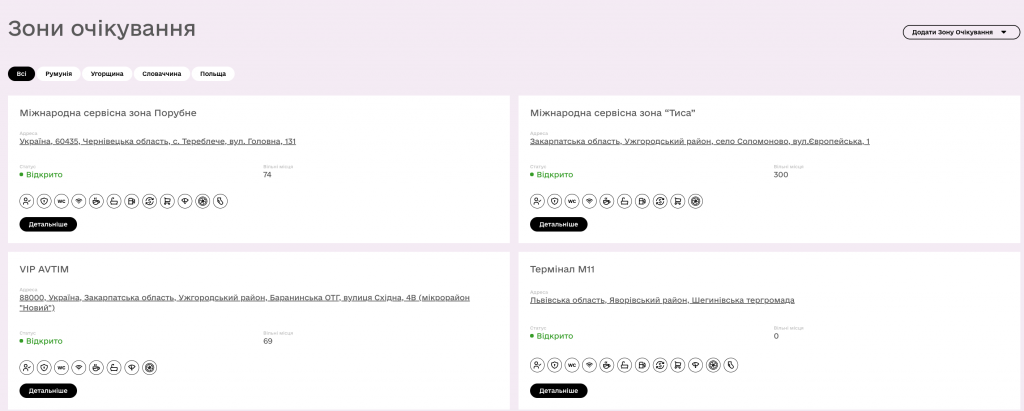The width and height of the screenshot is (1024, 411).
Task: Click the security shield icon in Порубне card
Action: tap(44, 201)
